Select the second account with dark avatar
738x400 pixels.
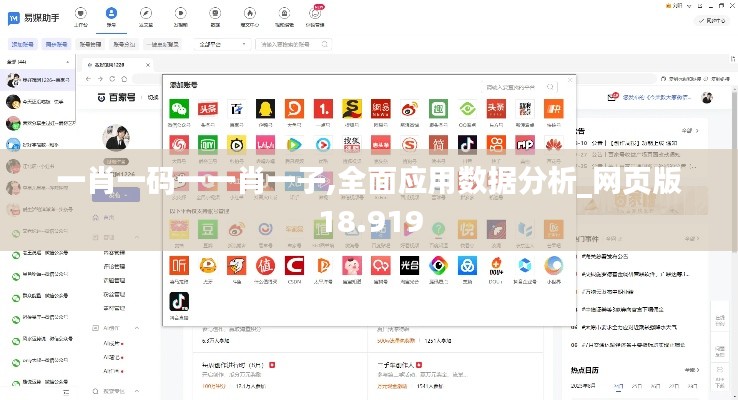[38, 102]
